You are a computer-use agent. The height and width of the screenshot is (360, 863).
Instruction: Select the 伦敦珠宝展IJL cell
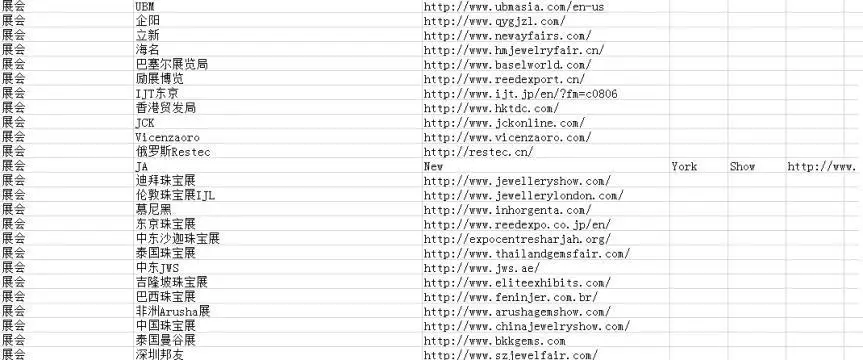pos(278,195)
